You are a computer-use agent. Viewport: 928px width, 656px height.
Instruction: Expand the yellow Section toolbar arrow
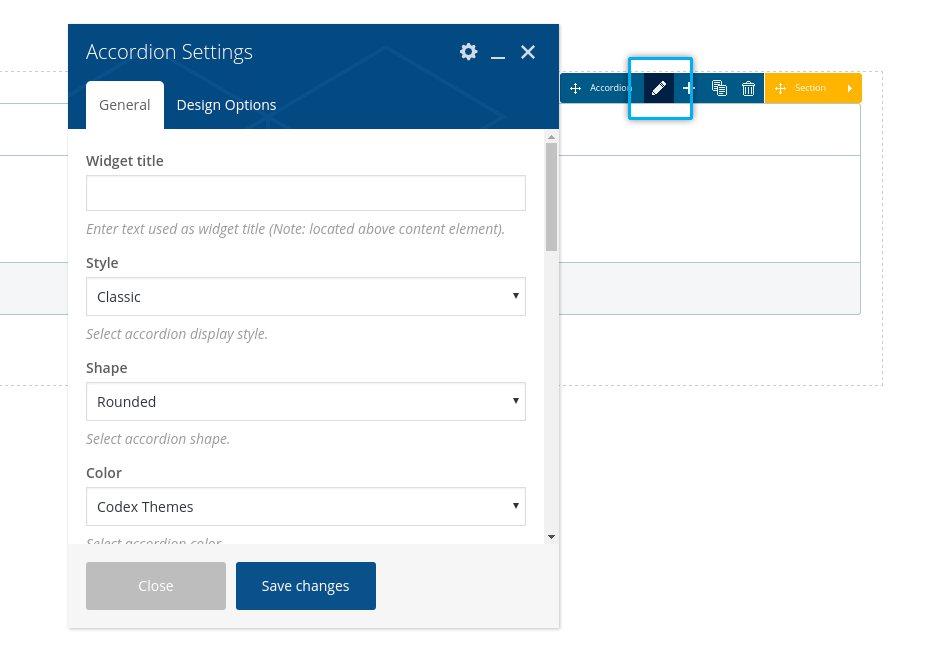[x=849, y=88]
